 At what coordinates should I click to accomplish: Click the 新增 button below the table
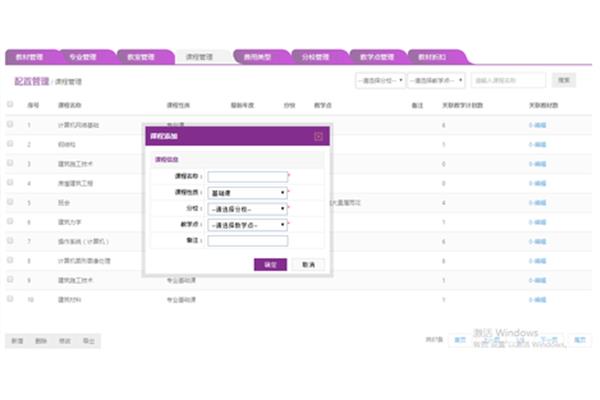17,341
